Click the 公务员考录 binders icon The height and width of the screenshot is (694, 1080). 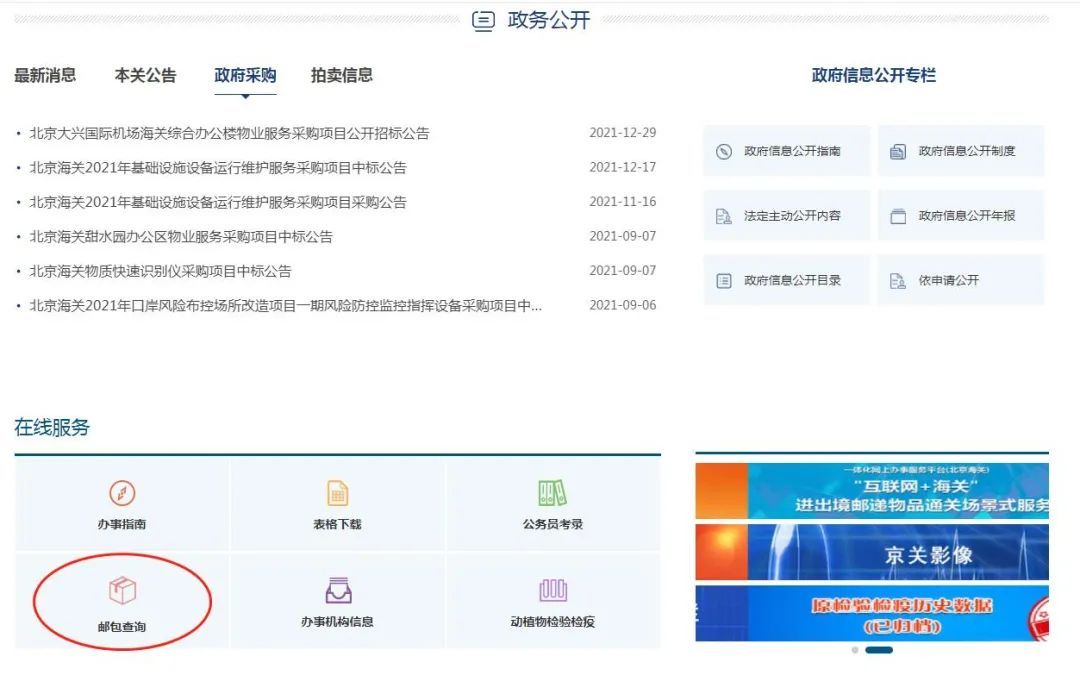552,493
